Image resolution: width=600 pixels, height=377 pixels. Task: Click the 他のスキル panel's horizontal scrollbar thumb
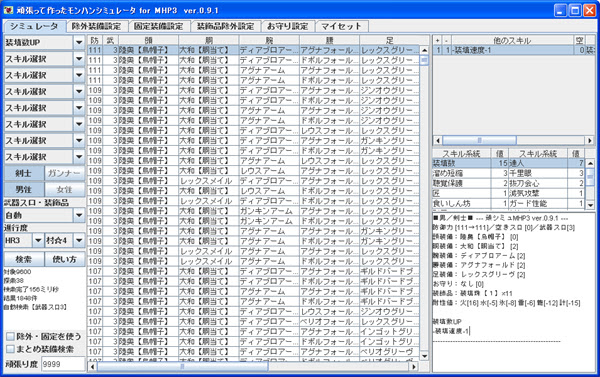(479, 140)
